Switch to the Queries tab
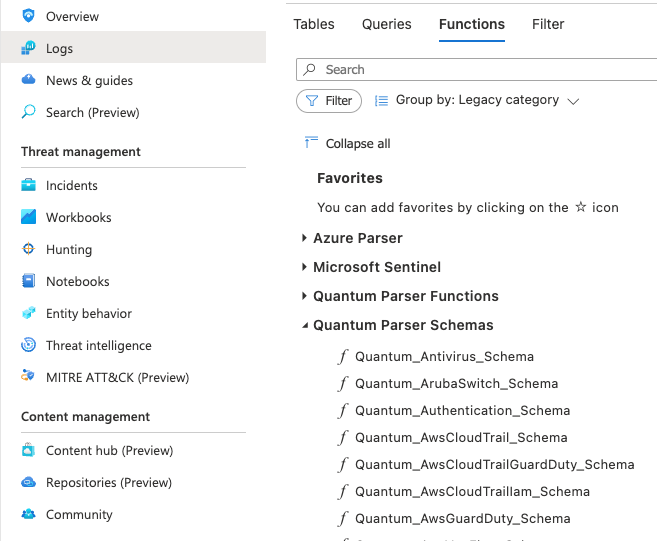 coord(386,24)
